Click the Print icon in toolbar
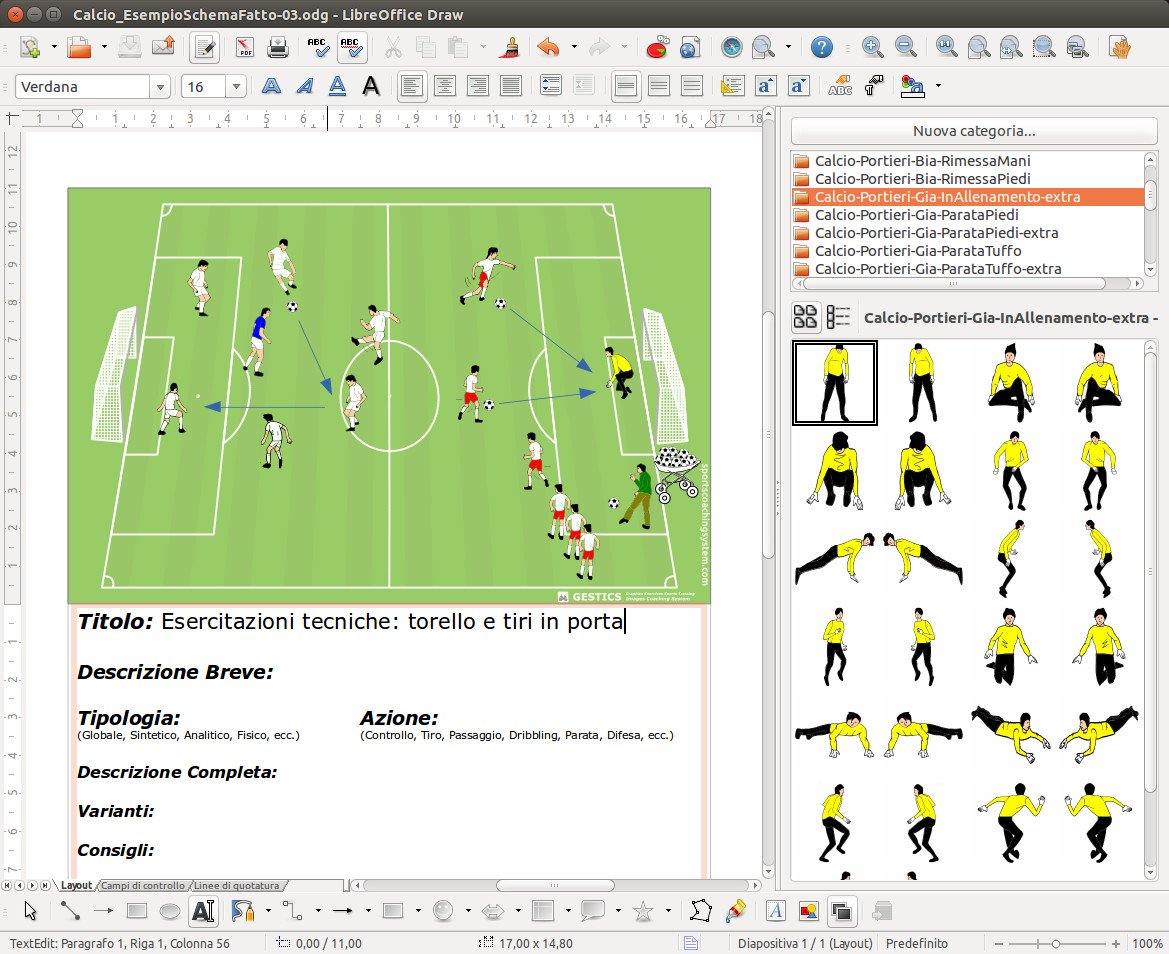The image size is (1169, 954). 277,47
